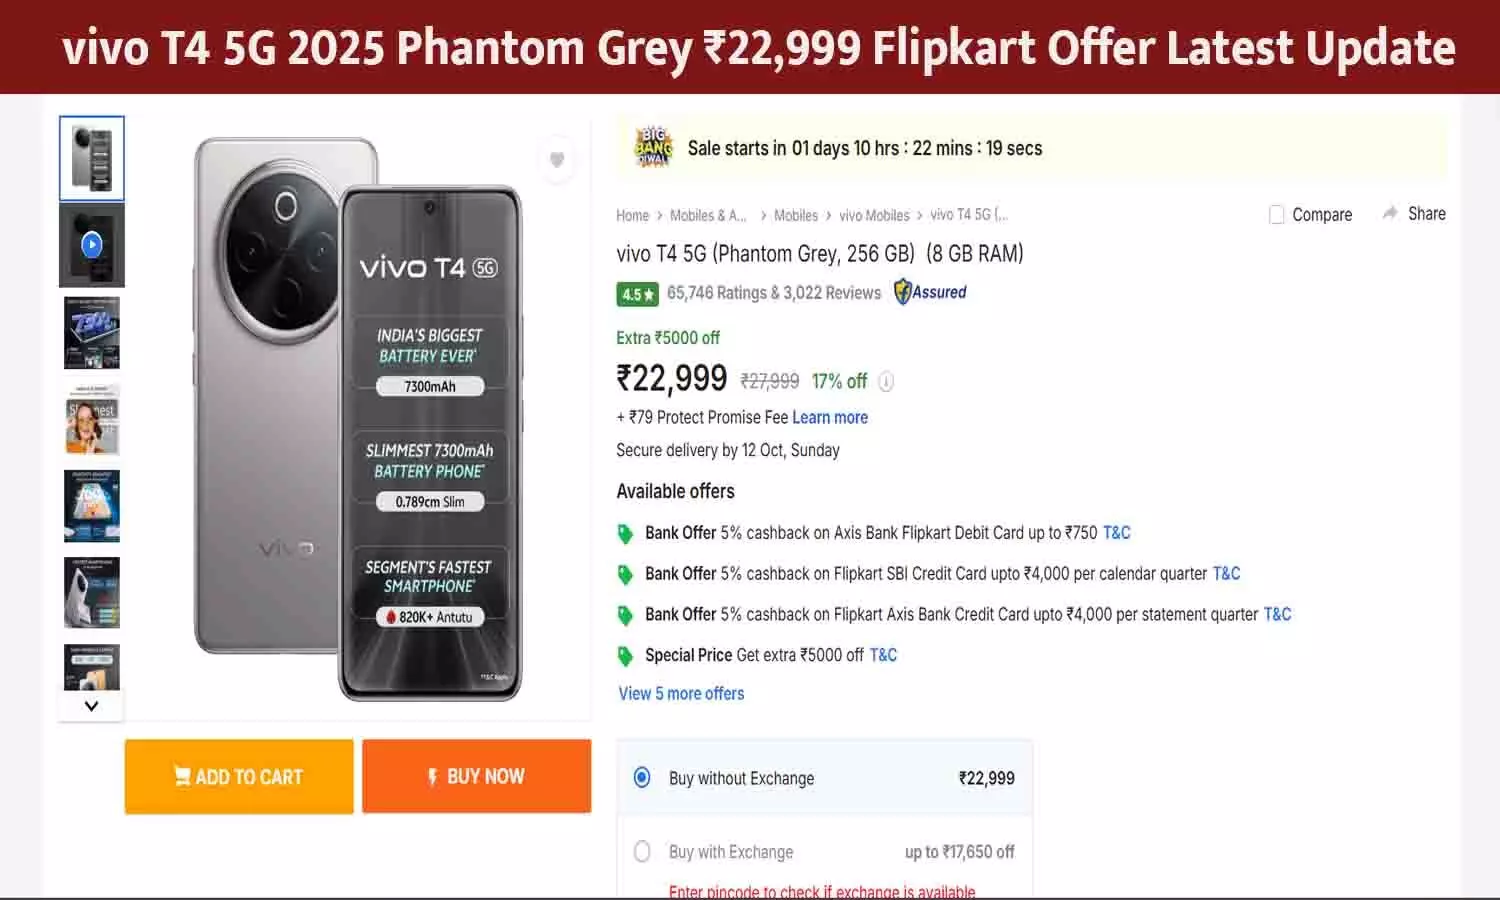Click the wishlist heart icon

pyautogui.click(x=557, y=160)
